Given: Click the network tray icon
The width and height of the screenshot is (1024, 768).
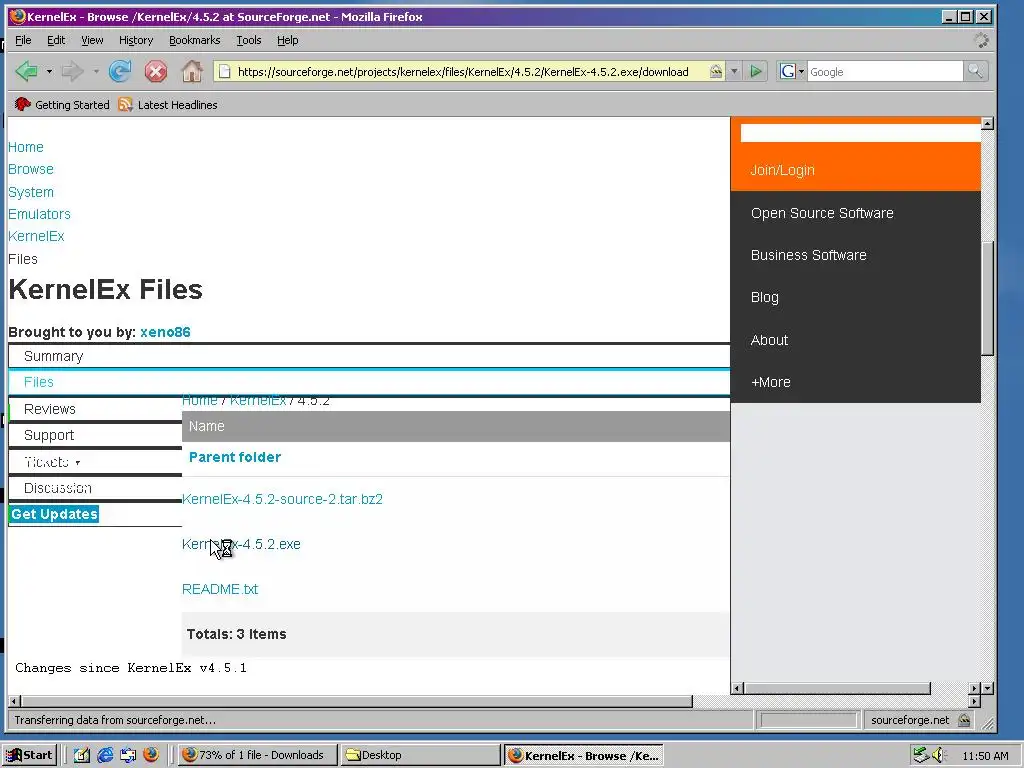Looking at the screenshot, I should pos(921,755).
